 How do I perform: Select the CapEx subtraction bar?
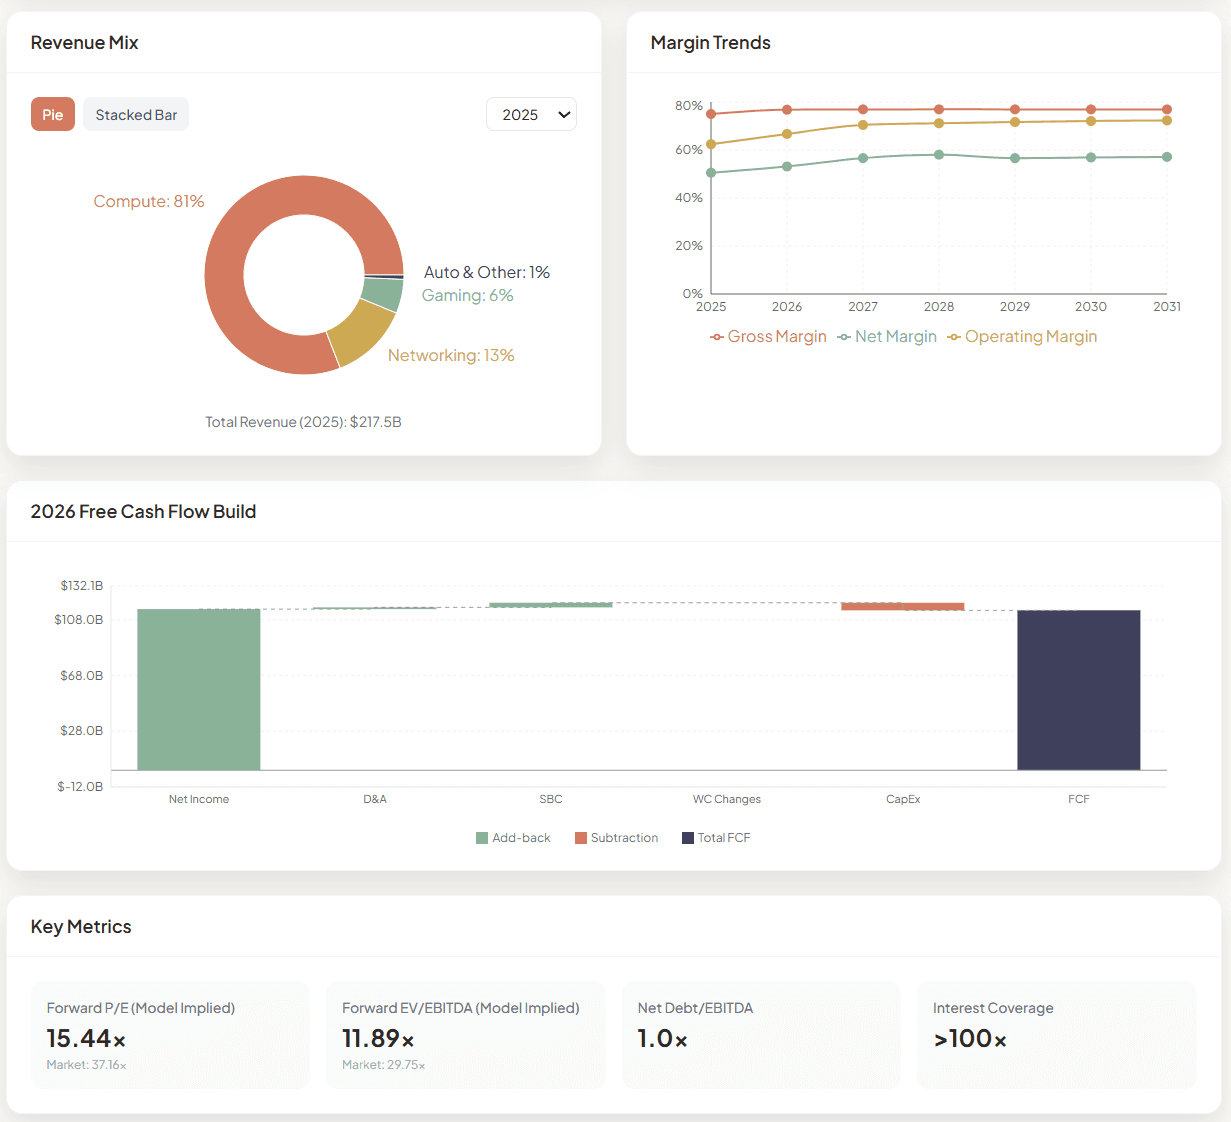pos(902,606)
